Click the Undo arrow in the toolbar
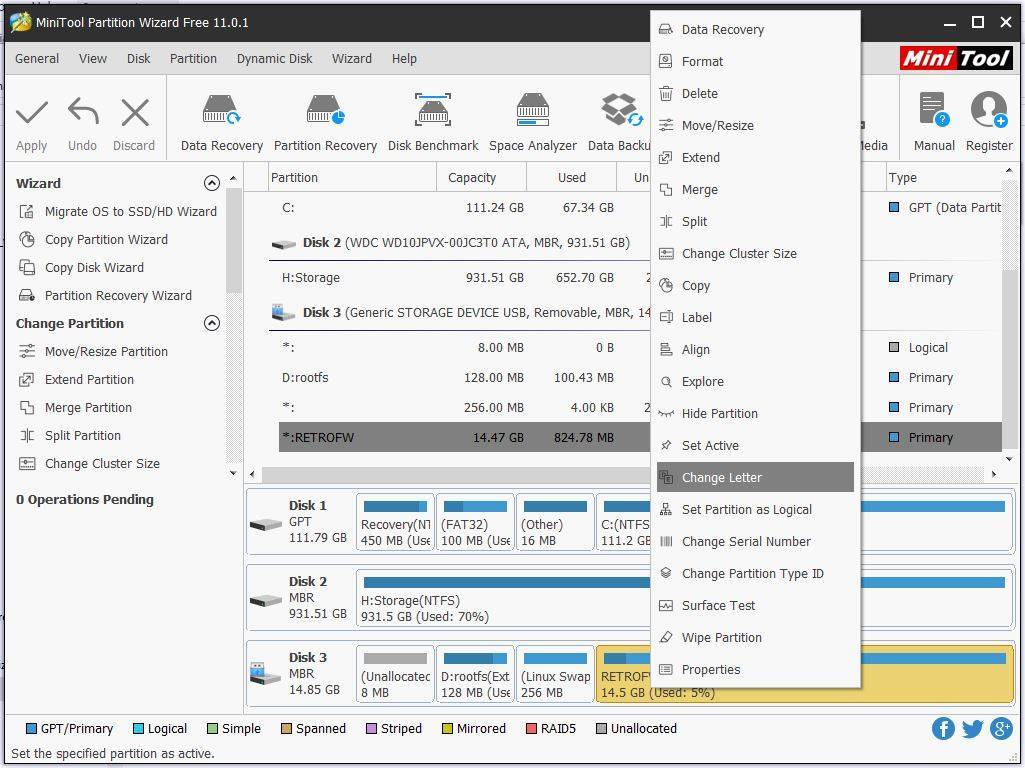 click(x=83, y=112)
